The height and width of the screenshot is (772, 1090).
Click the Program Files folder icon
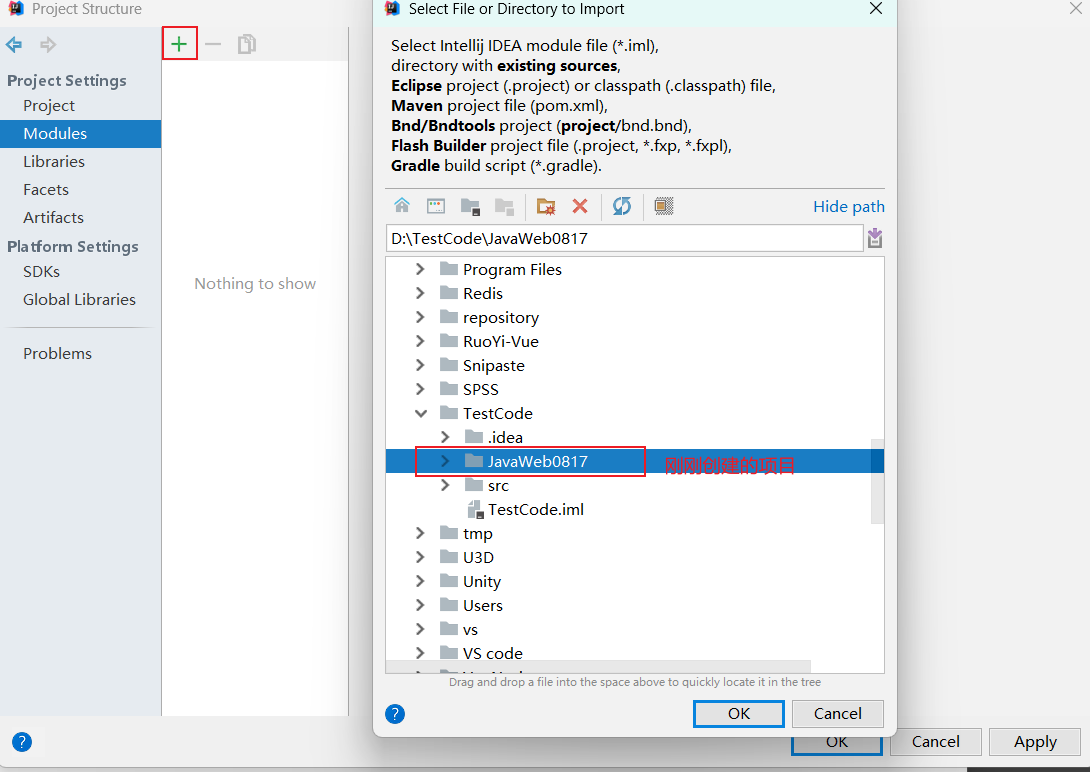click(x=449, y=269)
